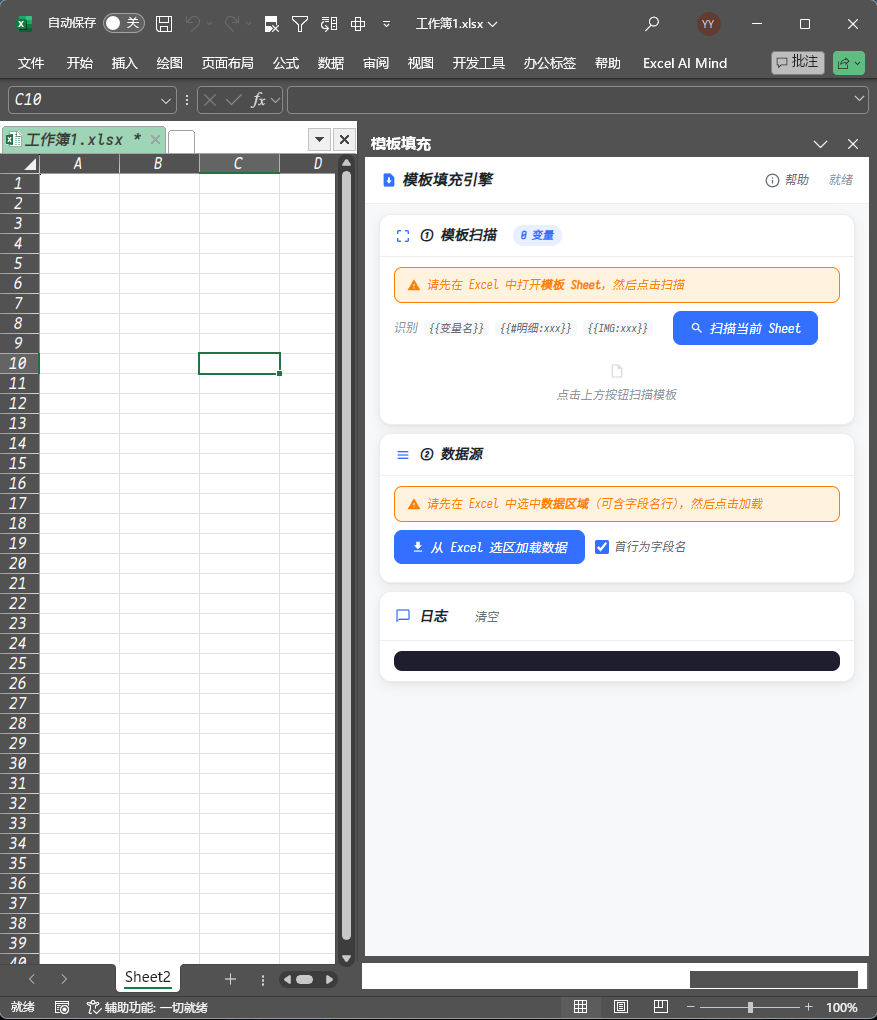877x1020 pixels.
Task: Open the quick access toolbar customize dropdown
Action: point(386,24)
